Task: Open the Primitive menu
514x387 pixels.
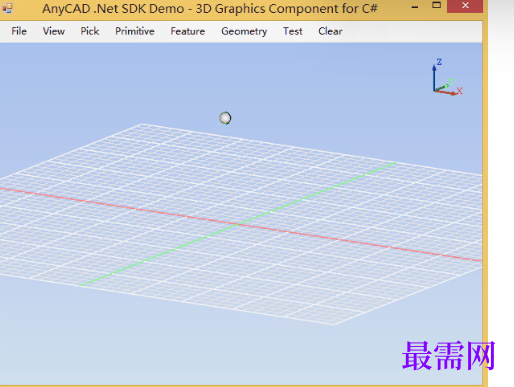Action: tap(135, 31)
